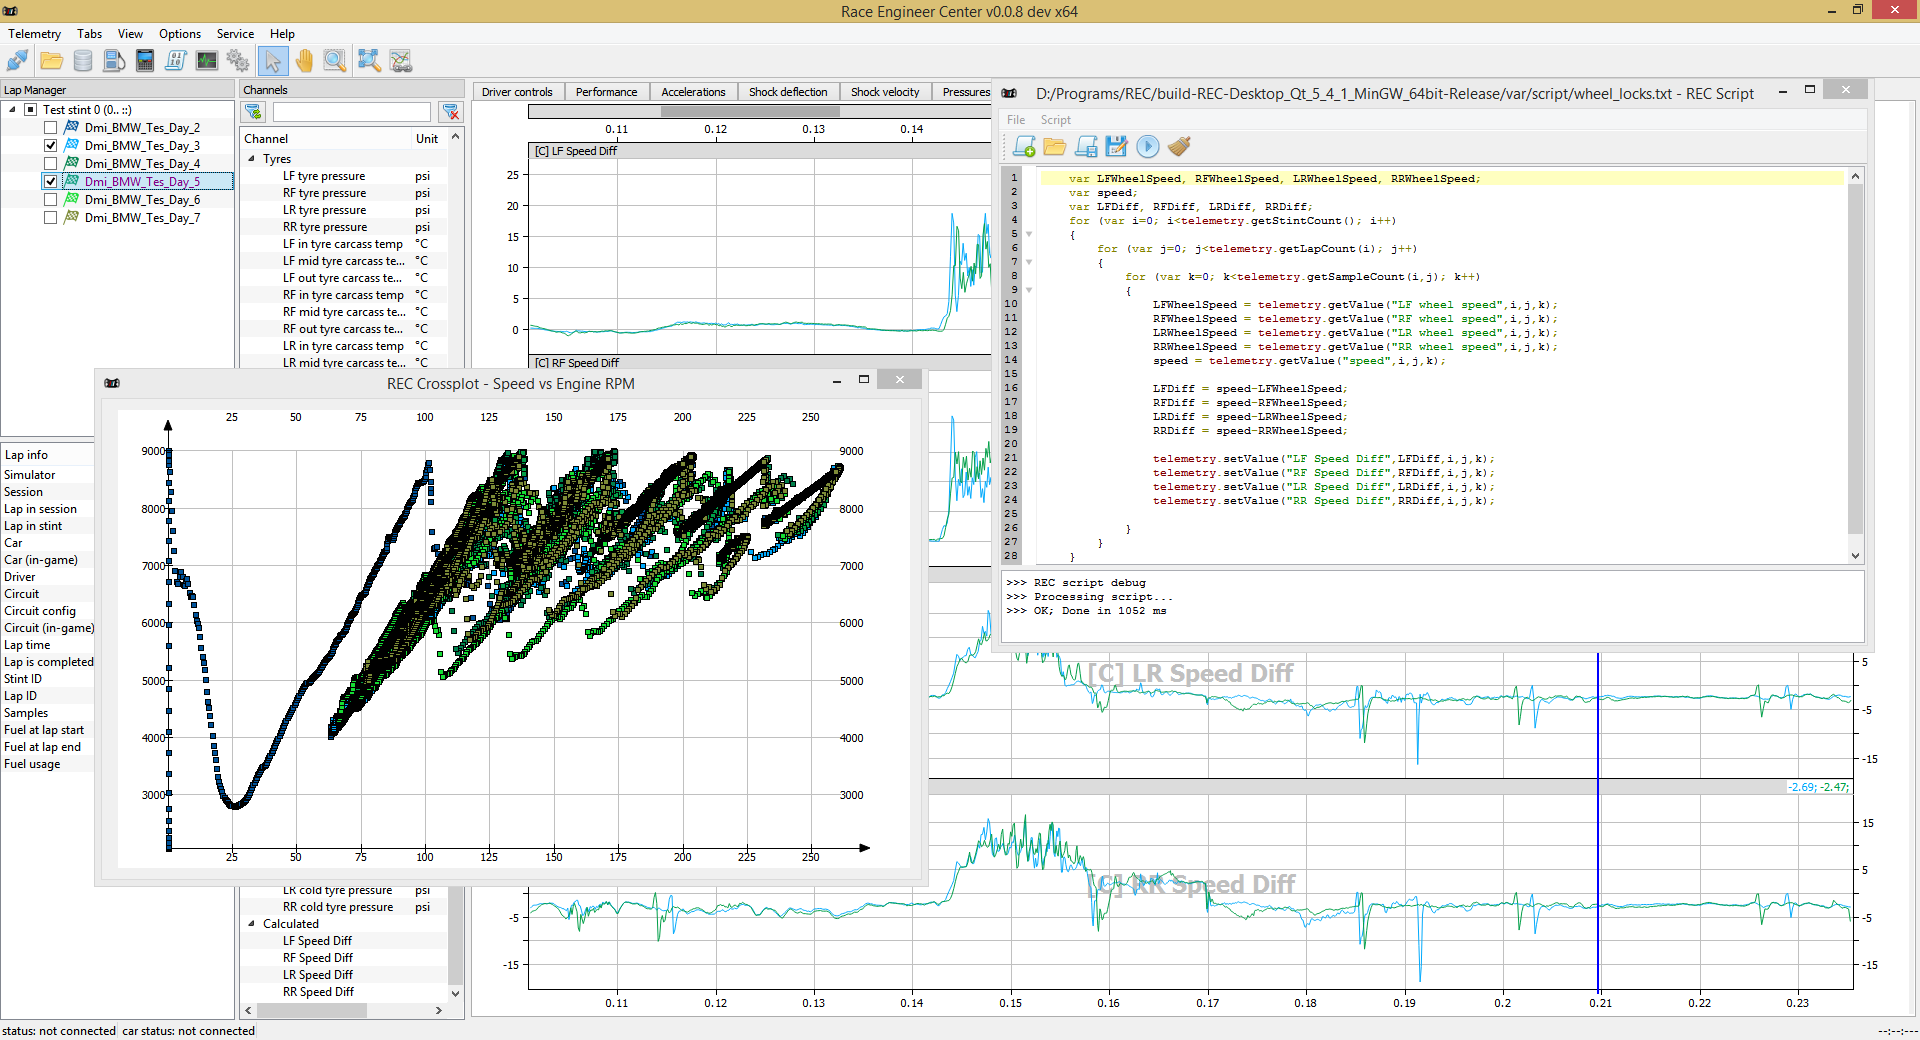Uncheck the Dmi_BMW_Tes_Day_3 lap
The width and height of the screenshot is (1920, 1040).
pyautogui.click(x=50, y=146)
